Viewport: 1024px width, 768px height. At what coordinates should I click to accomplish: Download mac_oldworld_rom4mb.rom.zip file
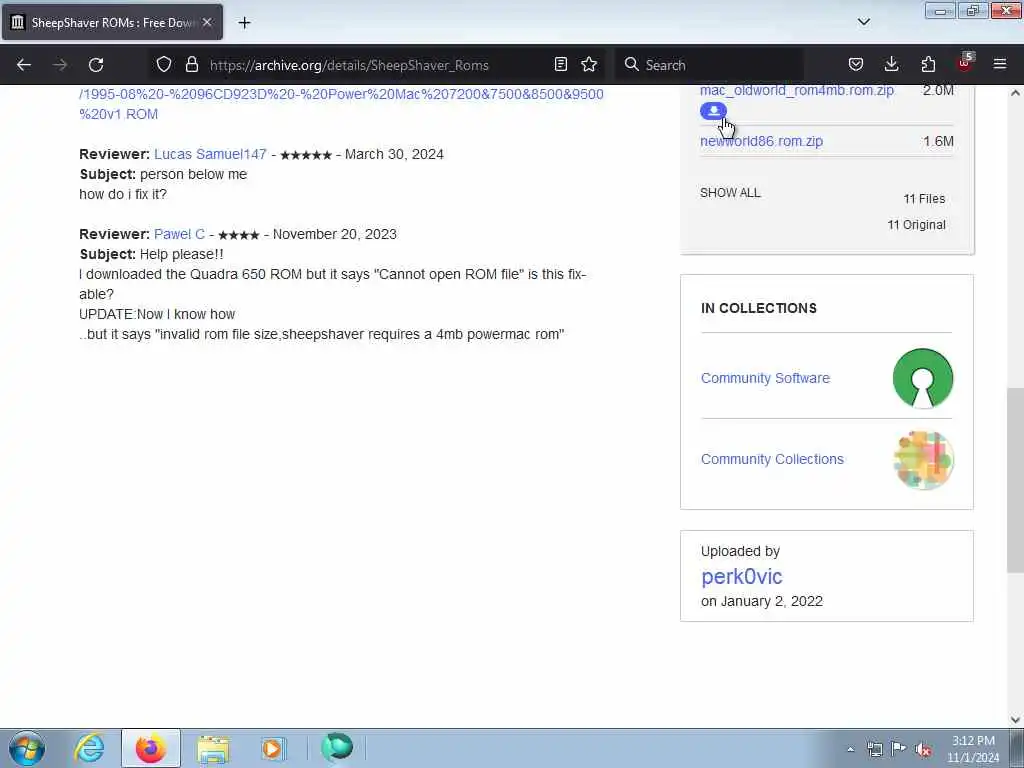(797, 90)
